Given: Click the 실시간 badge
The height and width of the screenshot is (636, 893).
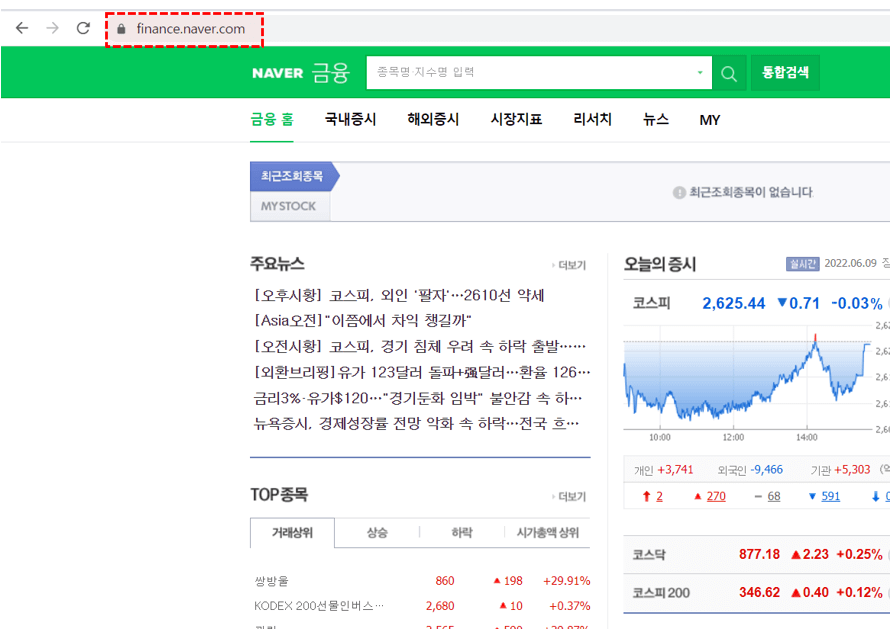Looking at the screenshot, I should pyautogui.click(x=802, y=264).
